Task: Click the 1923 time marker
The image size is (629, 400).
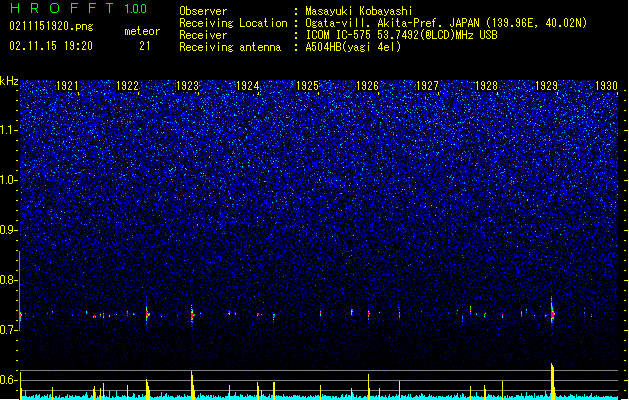Action: point(187,86)
